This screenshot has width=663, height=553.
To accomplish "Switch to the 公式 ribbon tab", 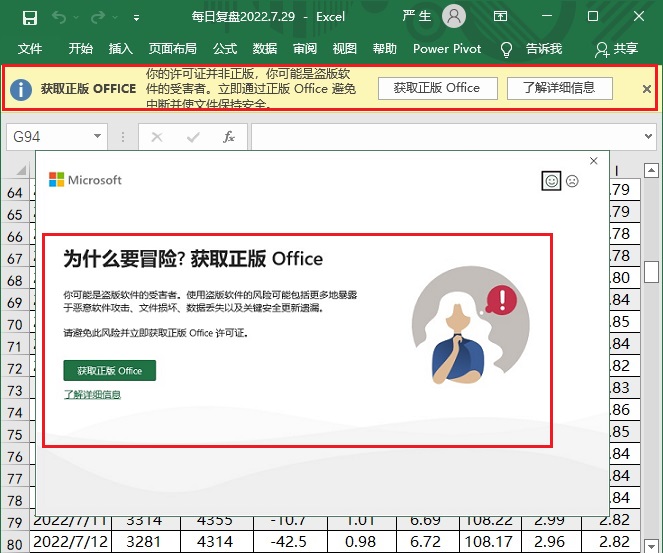I will coord(225,49).
